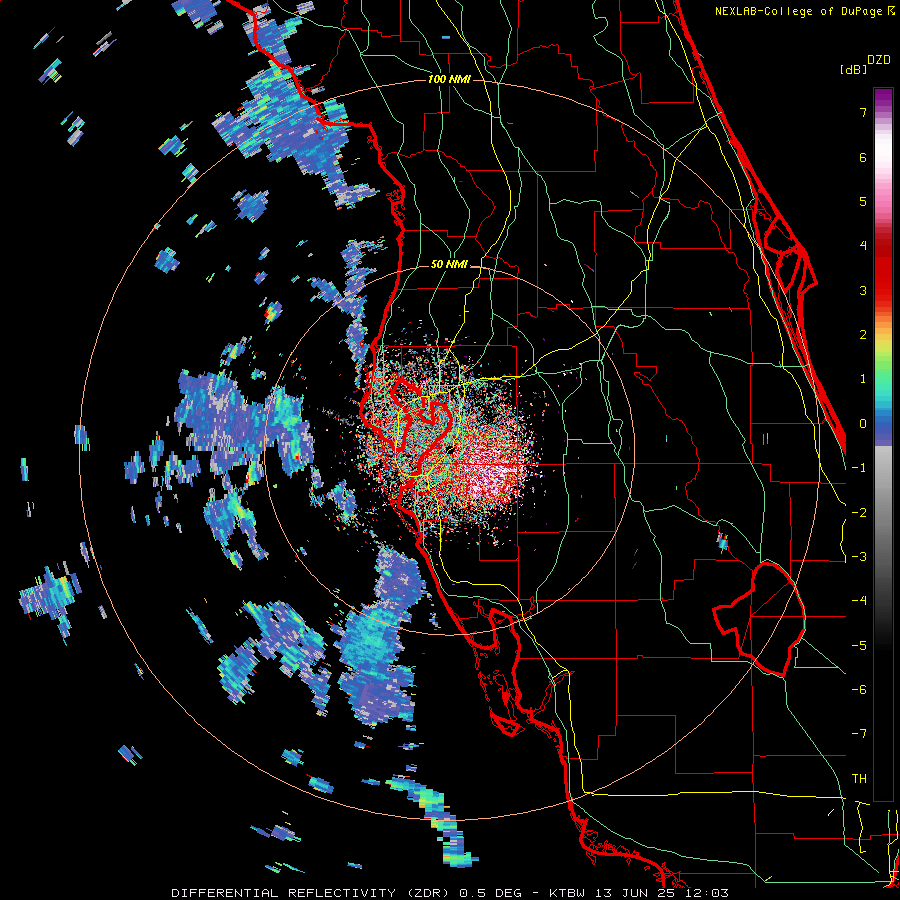
Task: Click the KTBW station identifier in caption
Action: pyautogui.click(x=566, y=893)
